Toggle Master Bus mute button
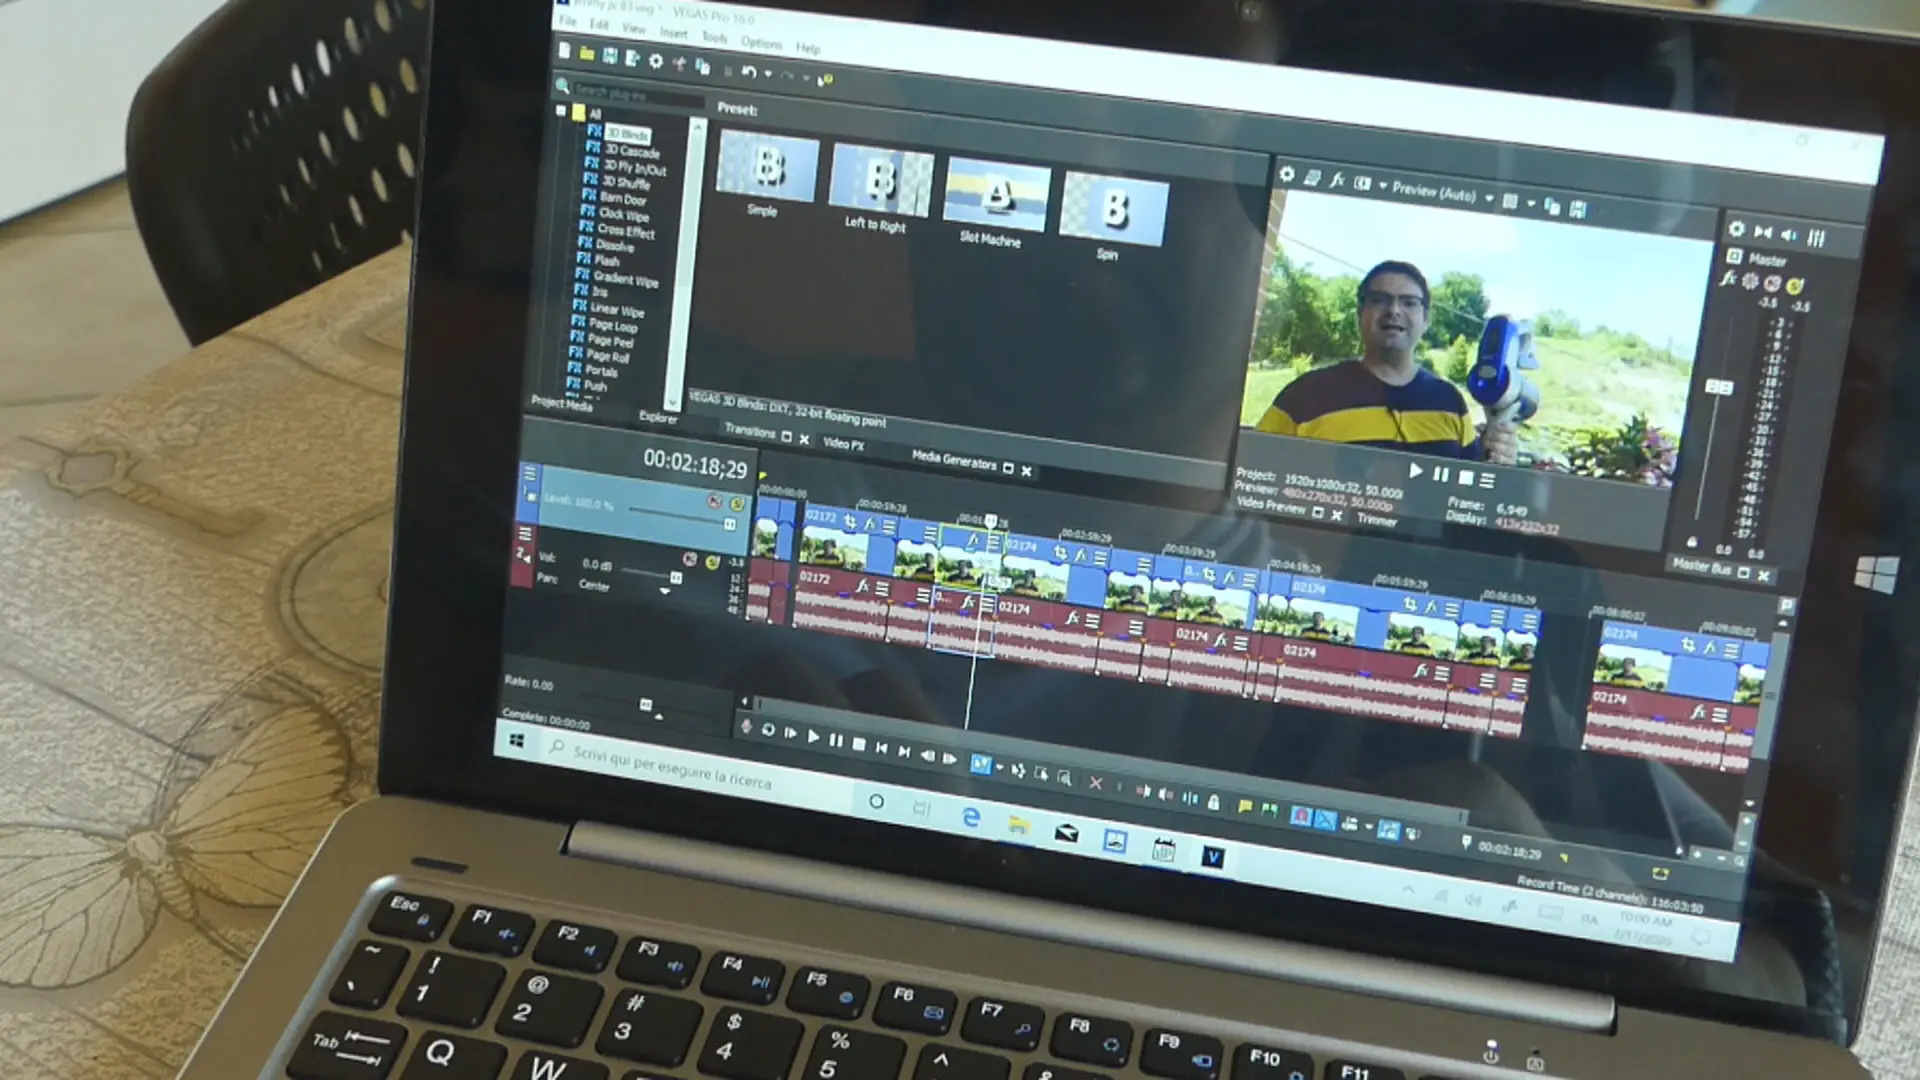The image size is (1920, 1080). [x=1772, y=284]
